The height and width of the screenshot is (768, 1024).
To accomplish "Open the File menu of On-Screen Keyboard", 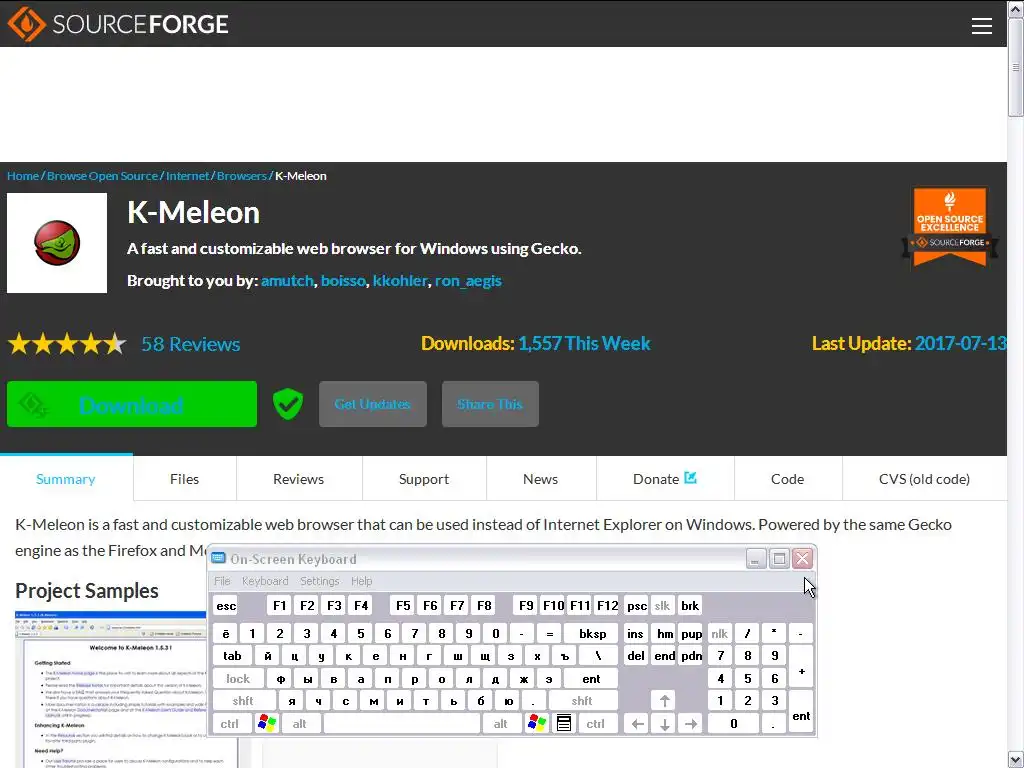I will pos(222,581).
